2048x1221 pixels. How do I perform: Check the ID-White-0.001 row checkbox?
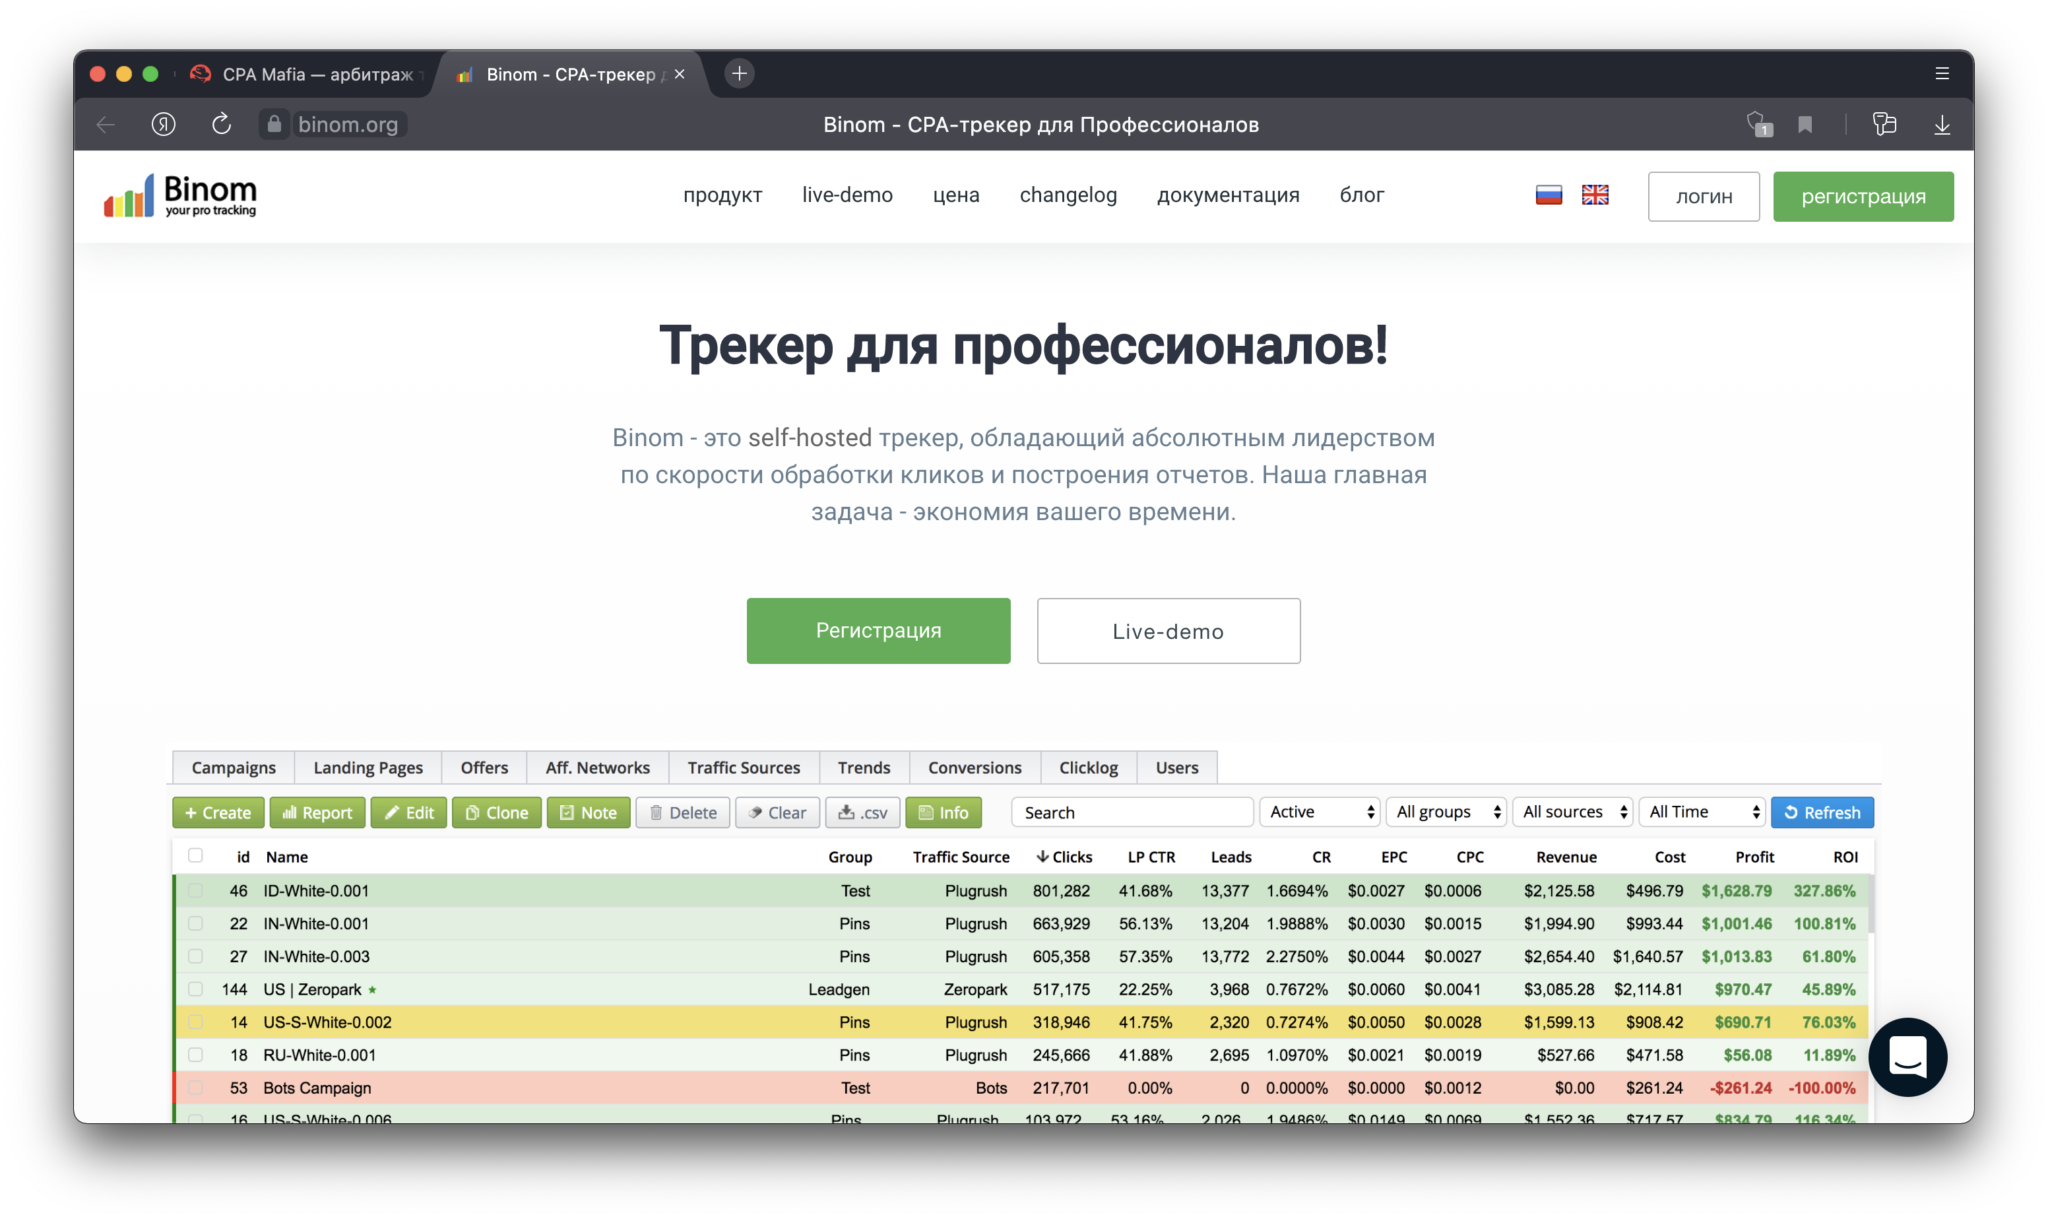(x=196, y=890)
